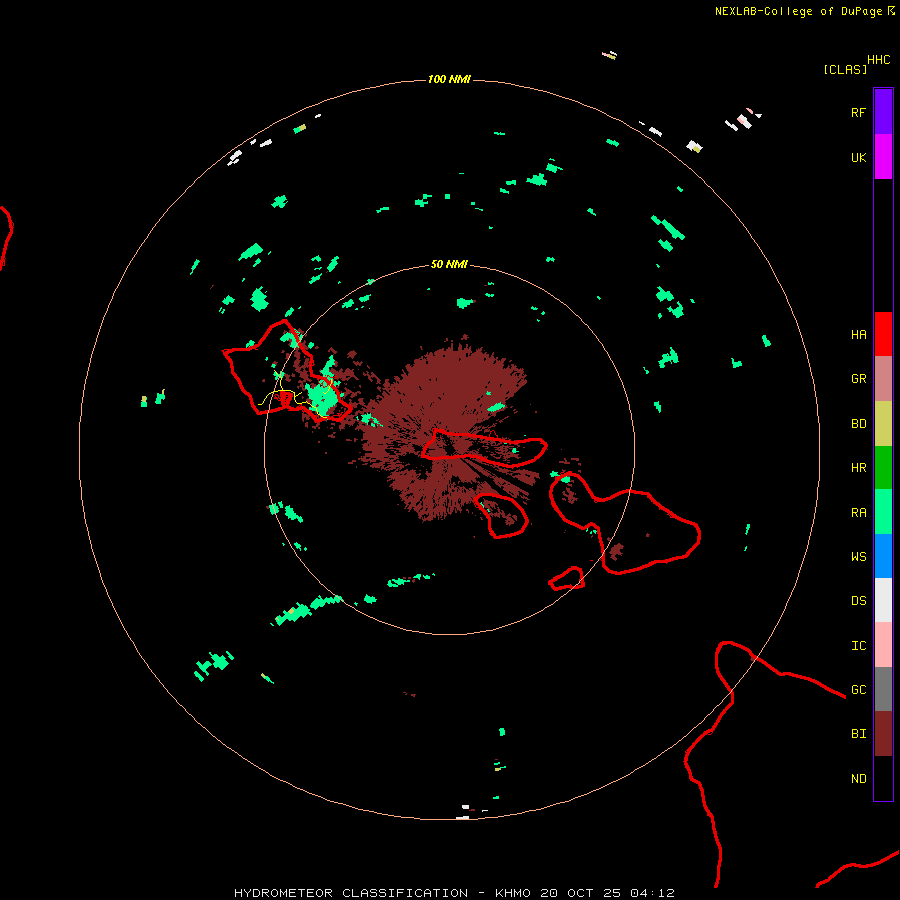Viewport: 900px width, 900px height.
Task: Click the KHMO station identifier
Action: coord(513,893)
